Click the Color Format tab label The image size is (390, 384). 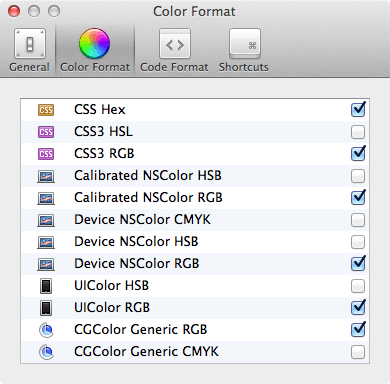[95, 67]
